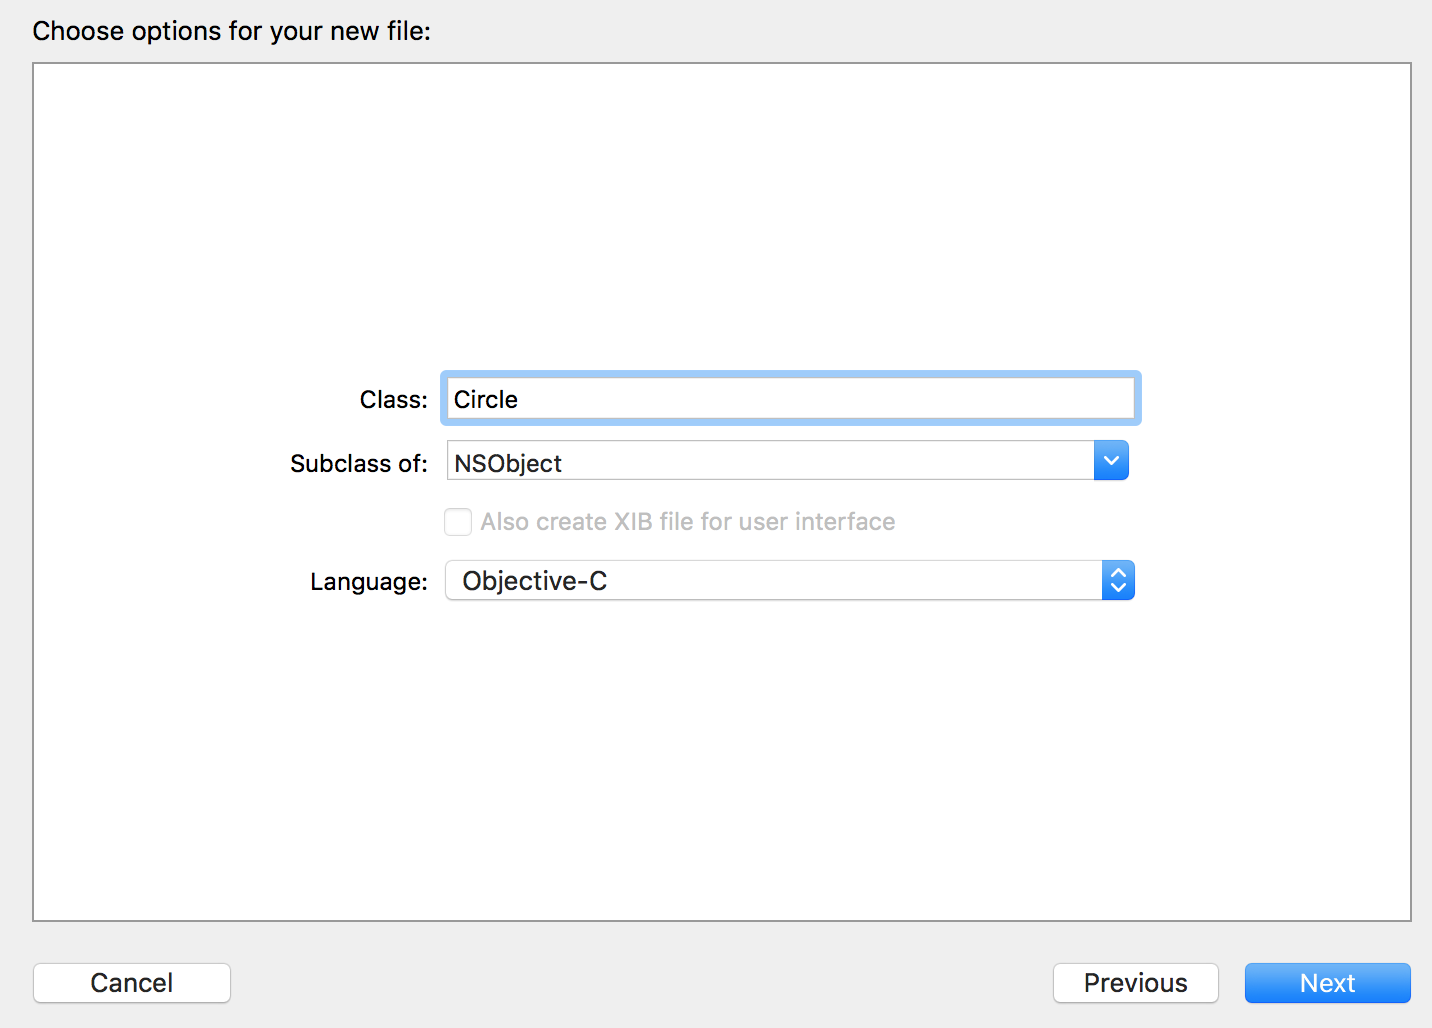This screenshot has height=1028, width=1432.
Task: Click the blank area below the Language popup
Action: (x=720, y=760)
